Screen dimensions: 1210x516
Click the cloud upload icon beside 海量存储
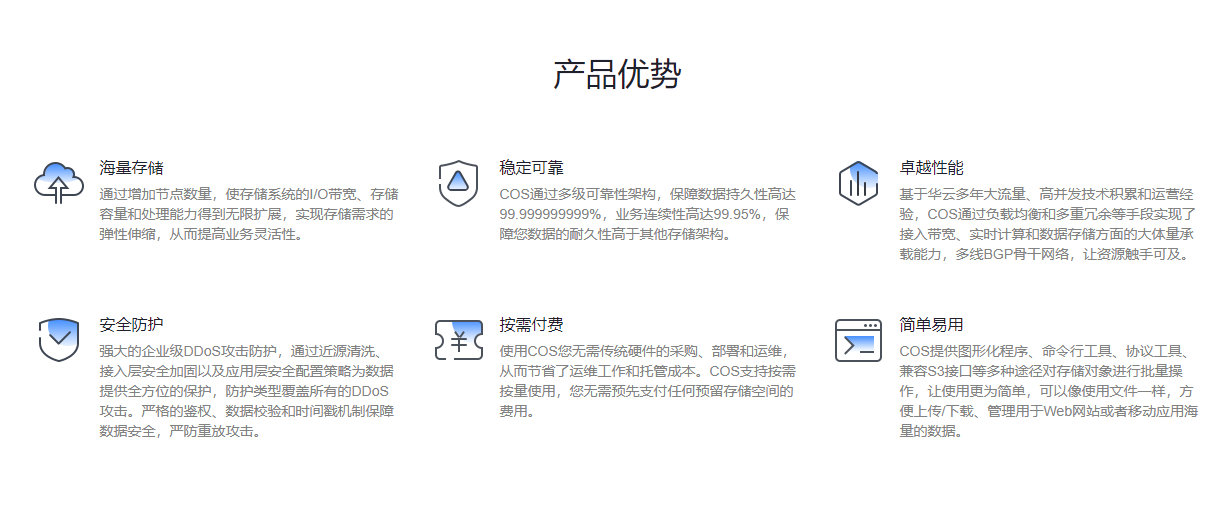(x=59, y=183)
